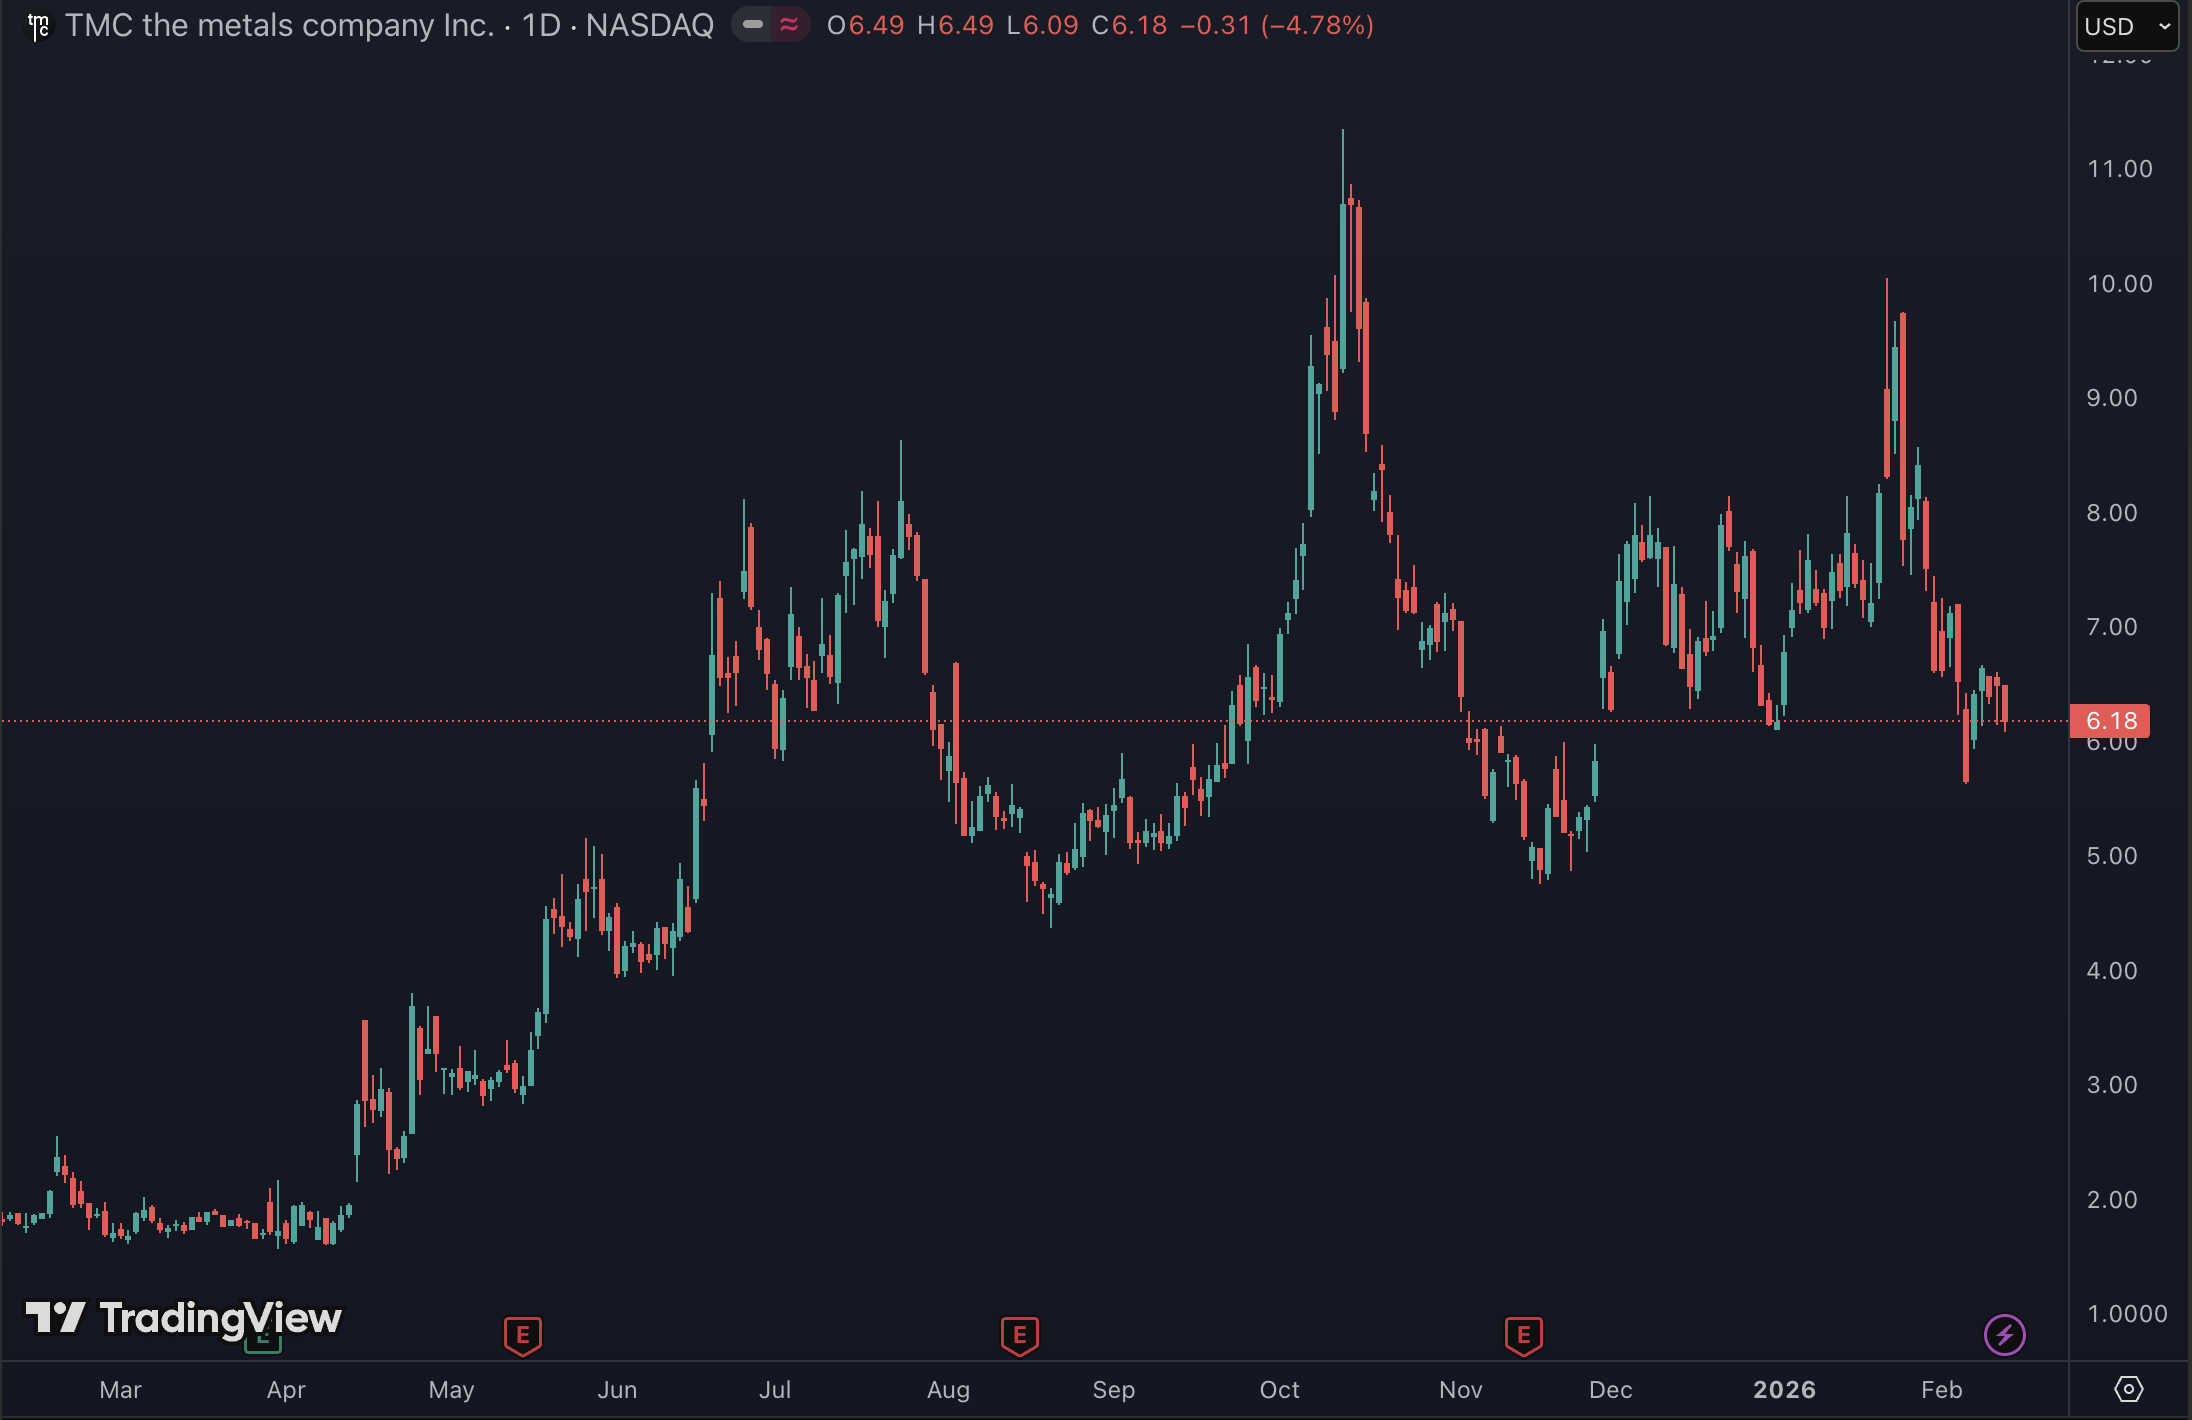Click the 'May' time axis label
Screen dimensions: 2192x1420
coord(452,1390)
